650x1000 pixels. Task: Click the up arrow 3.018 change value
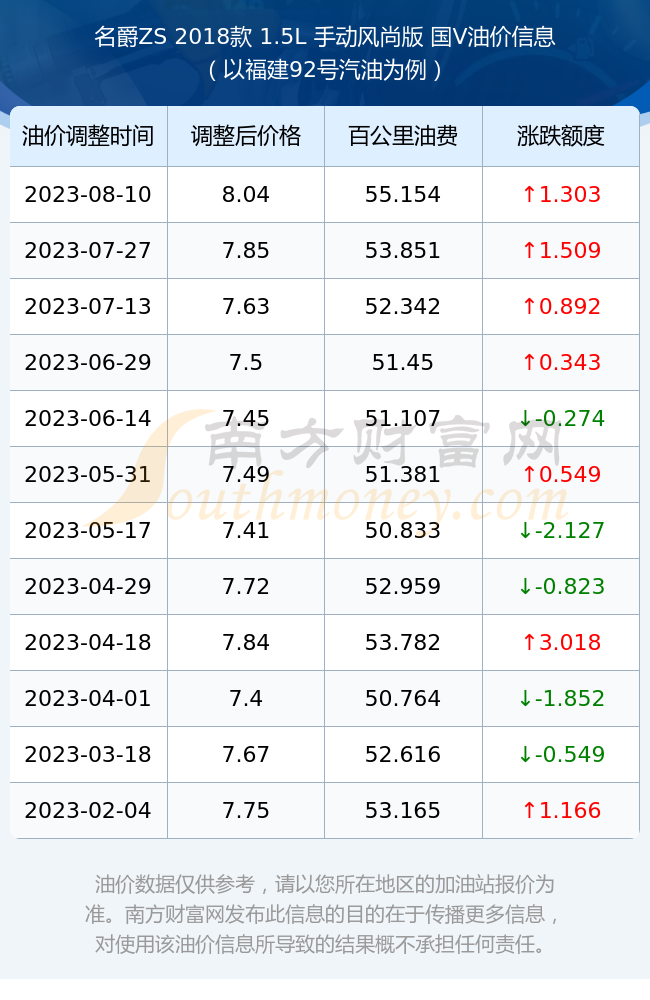pos(561,642)
